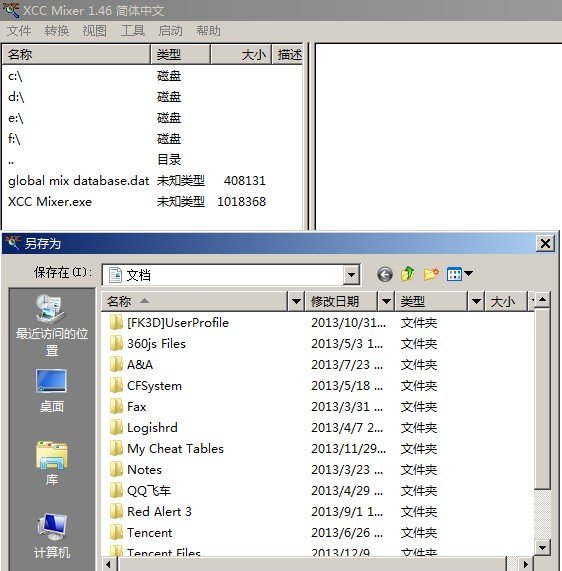Open the 转换 menu
The height and width of the screenshot is (571, 562).
pyautogui.click(x=57, y=31)
